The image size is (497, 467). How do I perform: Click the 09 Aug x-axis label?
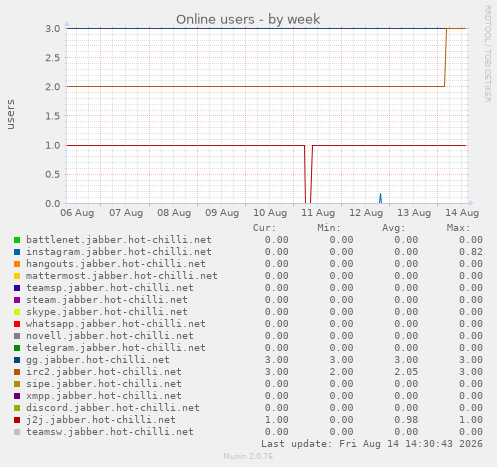(222, 213)
